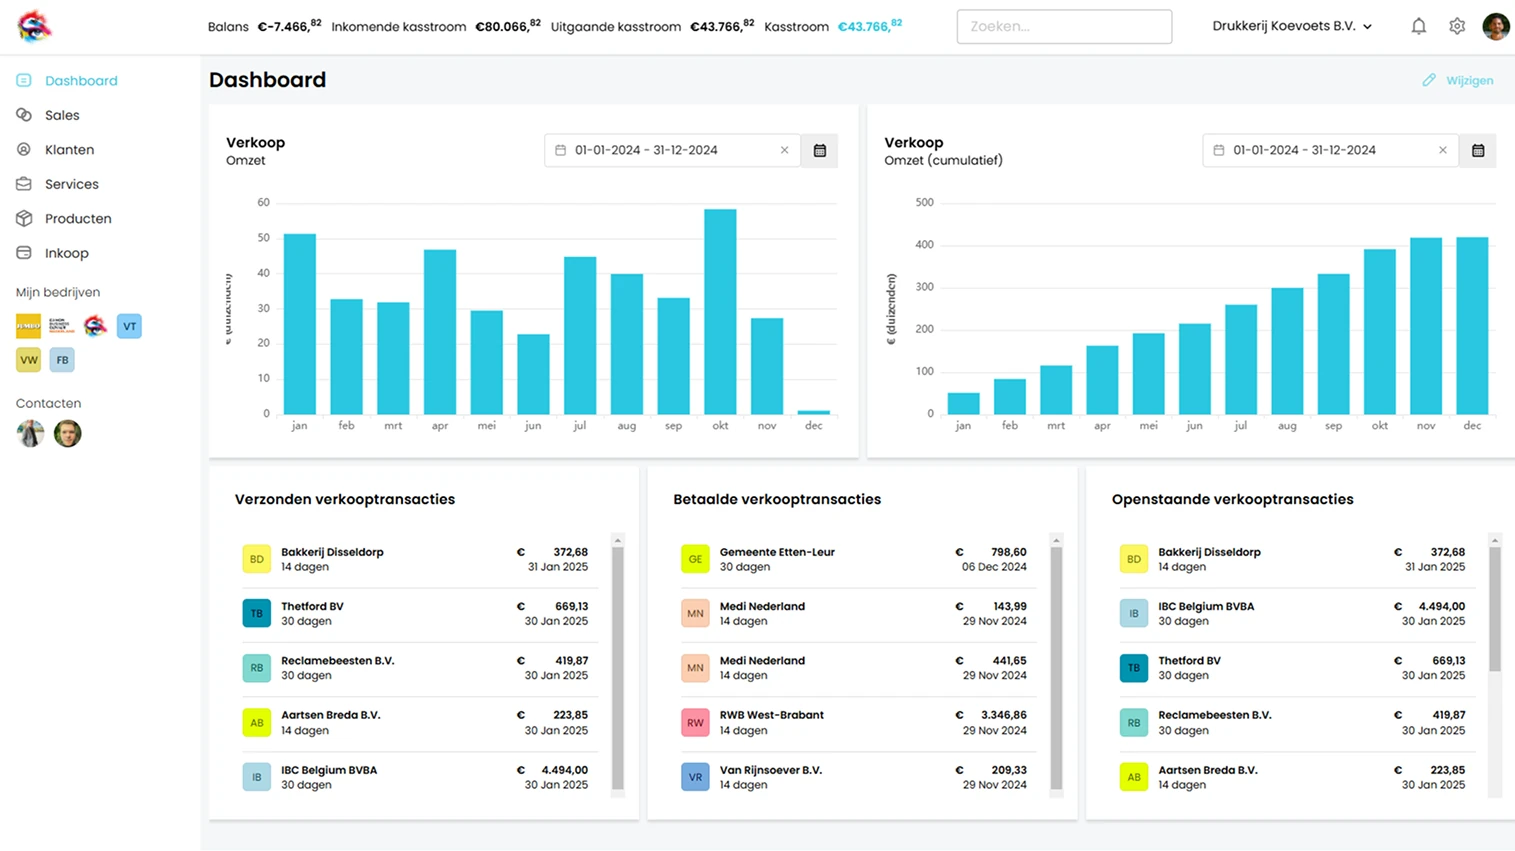Expand the Drukkerij Koevoets B.V. company dropdown

tap(1292, 26)
